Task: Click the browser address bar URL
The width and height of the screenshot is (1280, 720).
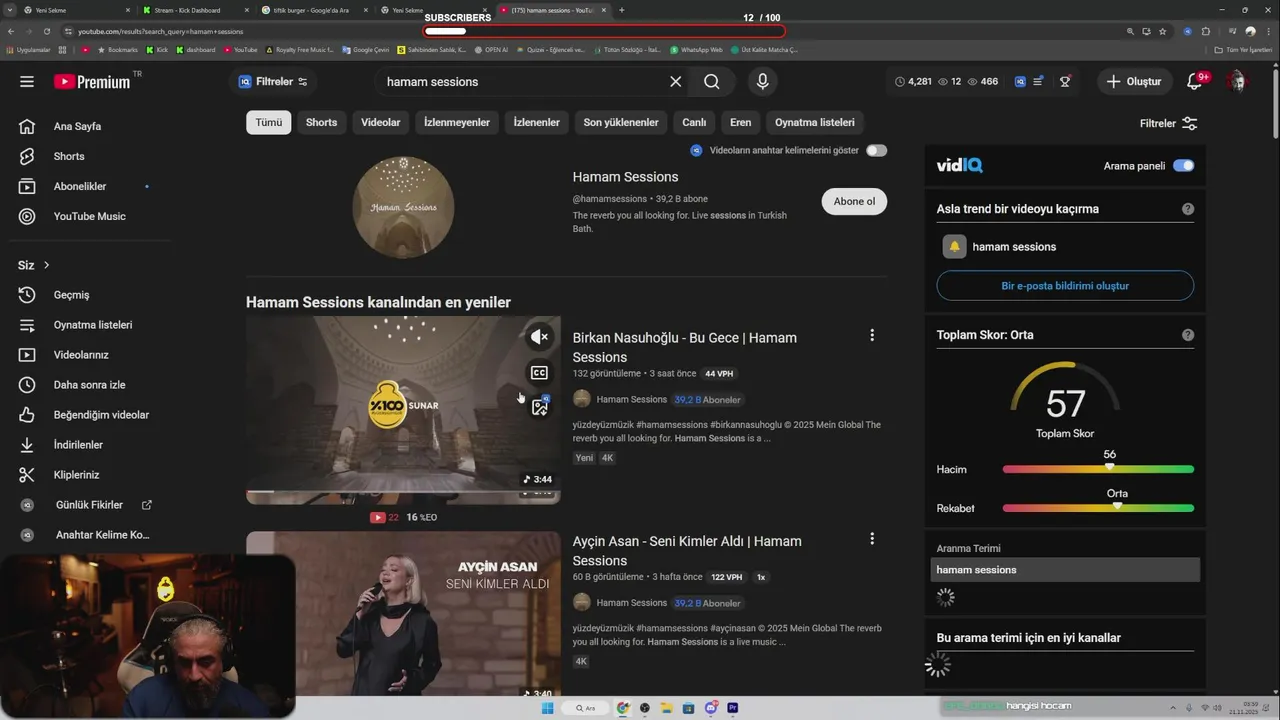Action: (x=160, y=31)
